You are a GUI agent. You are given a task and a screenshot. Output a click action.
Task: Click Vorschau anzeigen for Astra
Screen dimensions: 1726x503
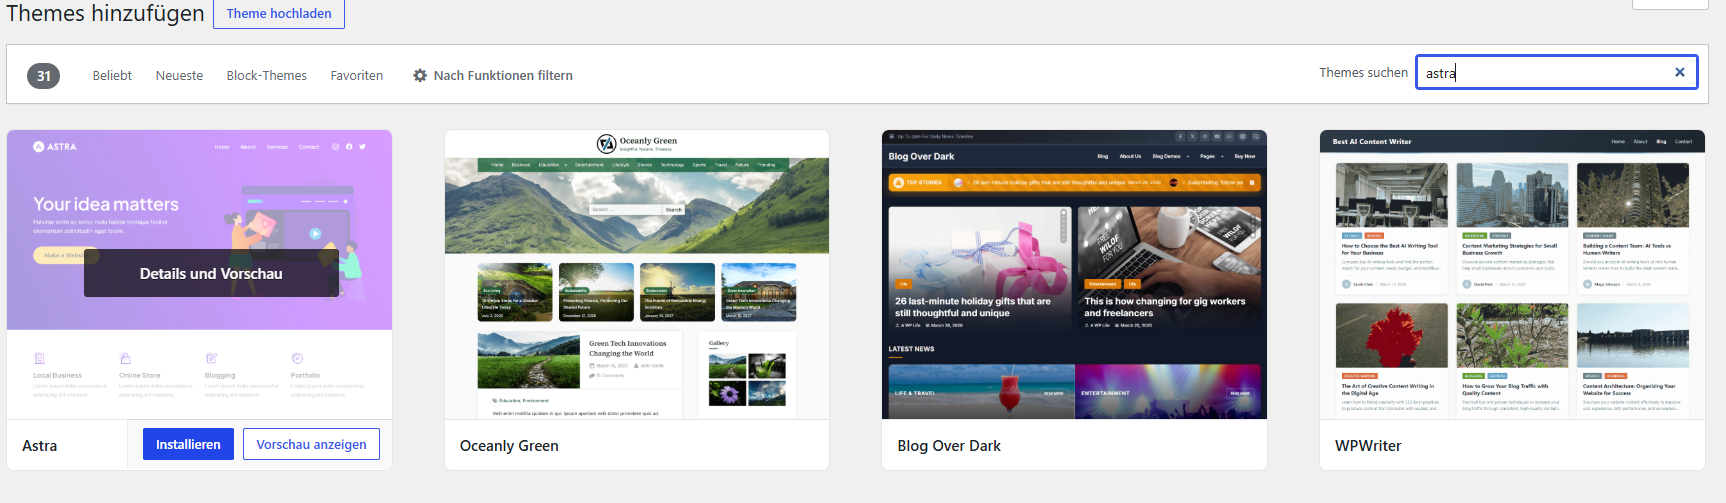311,444
